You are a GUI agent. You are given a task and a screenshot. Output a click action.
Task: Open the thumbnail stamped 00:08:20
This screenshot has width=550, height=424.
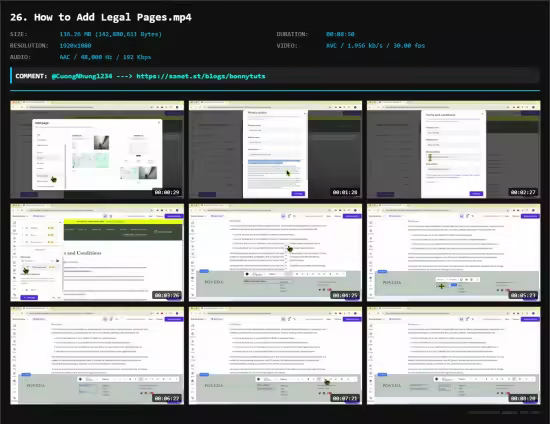click(x=454, y=356)
